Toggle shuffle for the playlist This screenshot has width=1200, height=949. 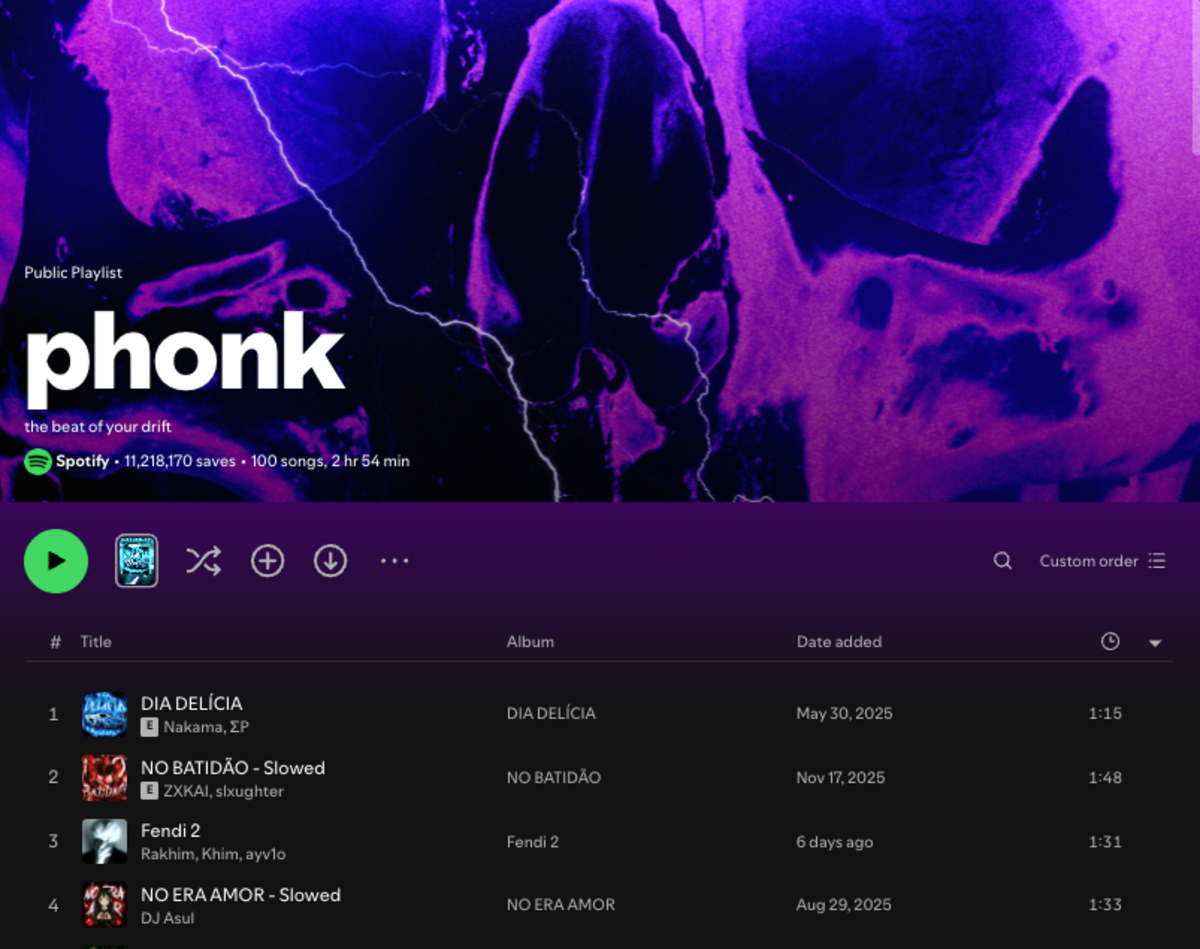click(203, 561)
